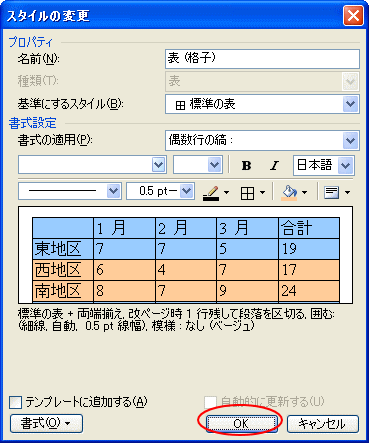Image resolution: width=369 pixels, height=443 pixels.
Task: Apply borders with the grid icon
Action: pos(247,193)
